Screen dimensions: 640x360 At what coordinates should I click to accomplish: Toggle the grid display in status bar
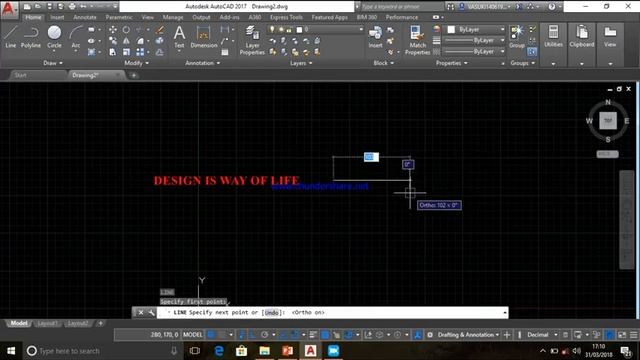(x=211, y=335)
